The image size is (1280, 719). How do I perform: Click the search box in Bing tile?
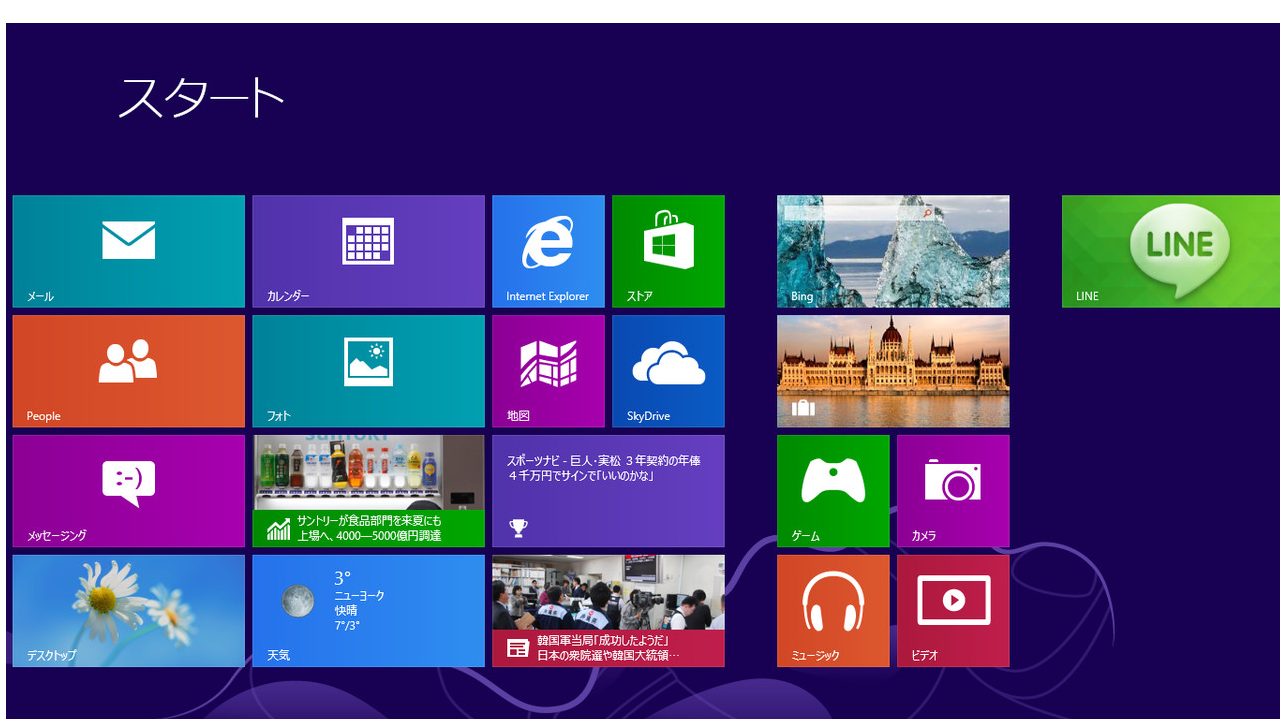(x=859, y=213)
